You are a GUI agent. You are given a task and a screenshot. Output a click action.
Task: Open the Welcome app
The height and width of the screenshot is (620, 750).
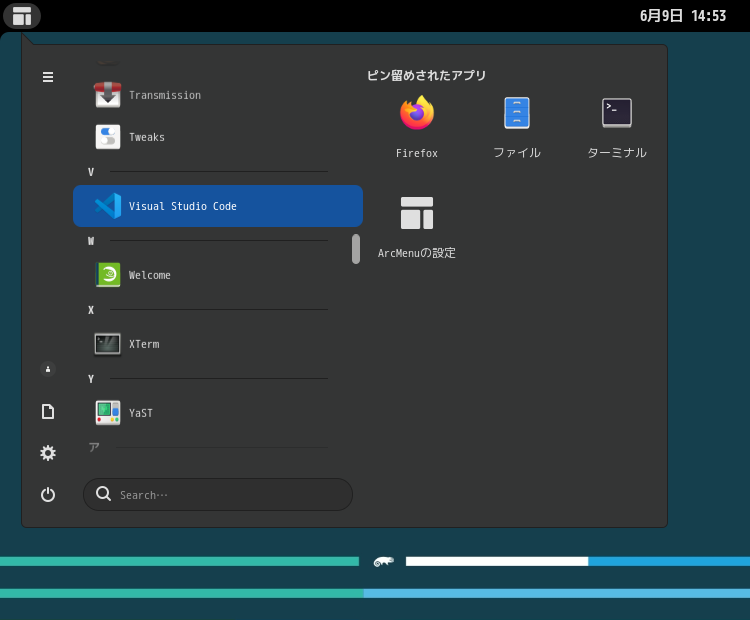tap(218, 275)
